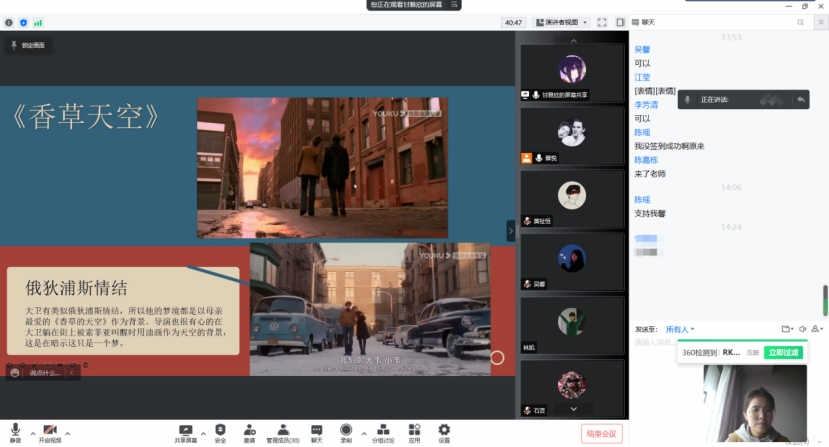Open the 应用 apps icon

coord(414,433)
